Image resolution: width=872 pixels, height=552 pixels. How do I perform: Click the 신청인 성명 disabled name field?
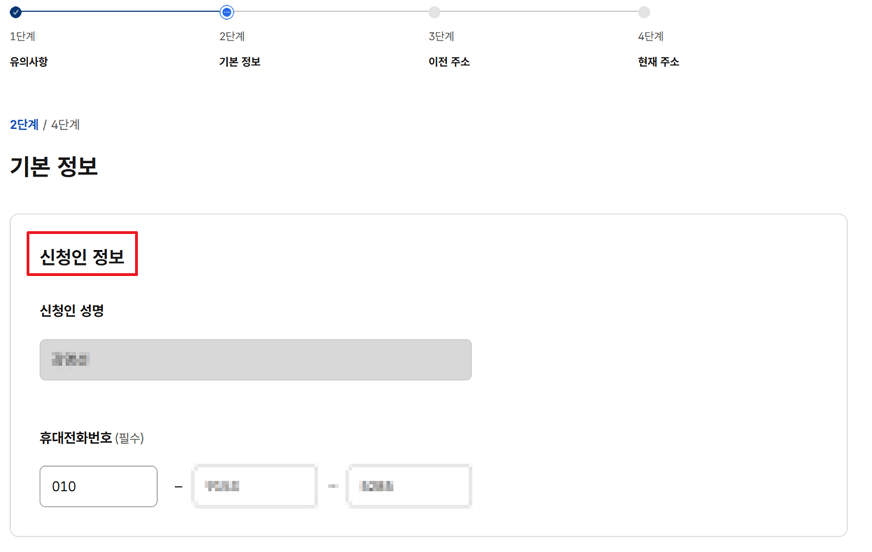tap(255, 360)
